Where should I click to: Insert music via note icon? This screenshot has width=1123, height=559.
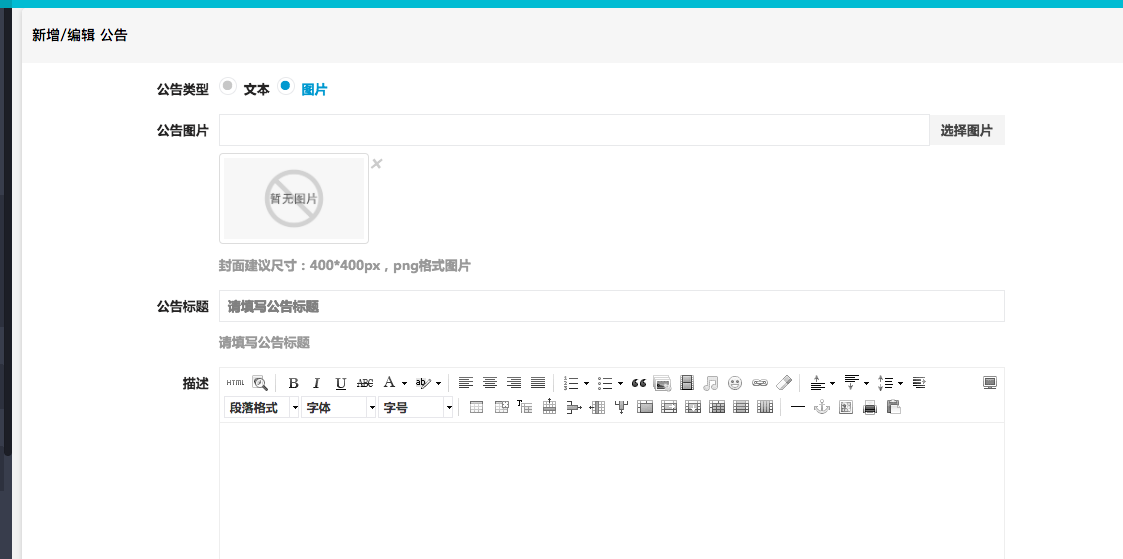tap(710, 383)
